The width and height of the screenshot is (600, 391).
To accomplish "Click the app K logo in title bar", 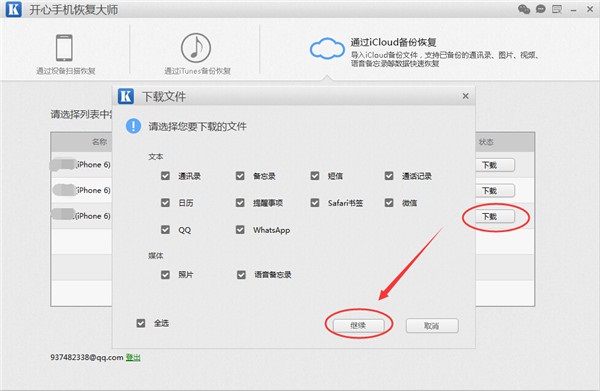I will tap(13, 9).
